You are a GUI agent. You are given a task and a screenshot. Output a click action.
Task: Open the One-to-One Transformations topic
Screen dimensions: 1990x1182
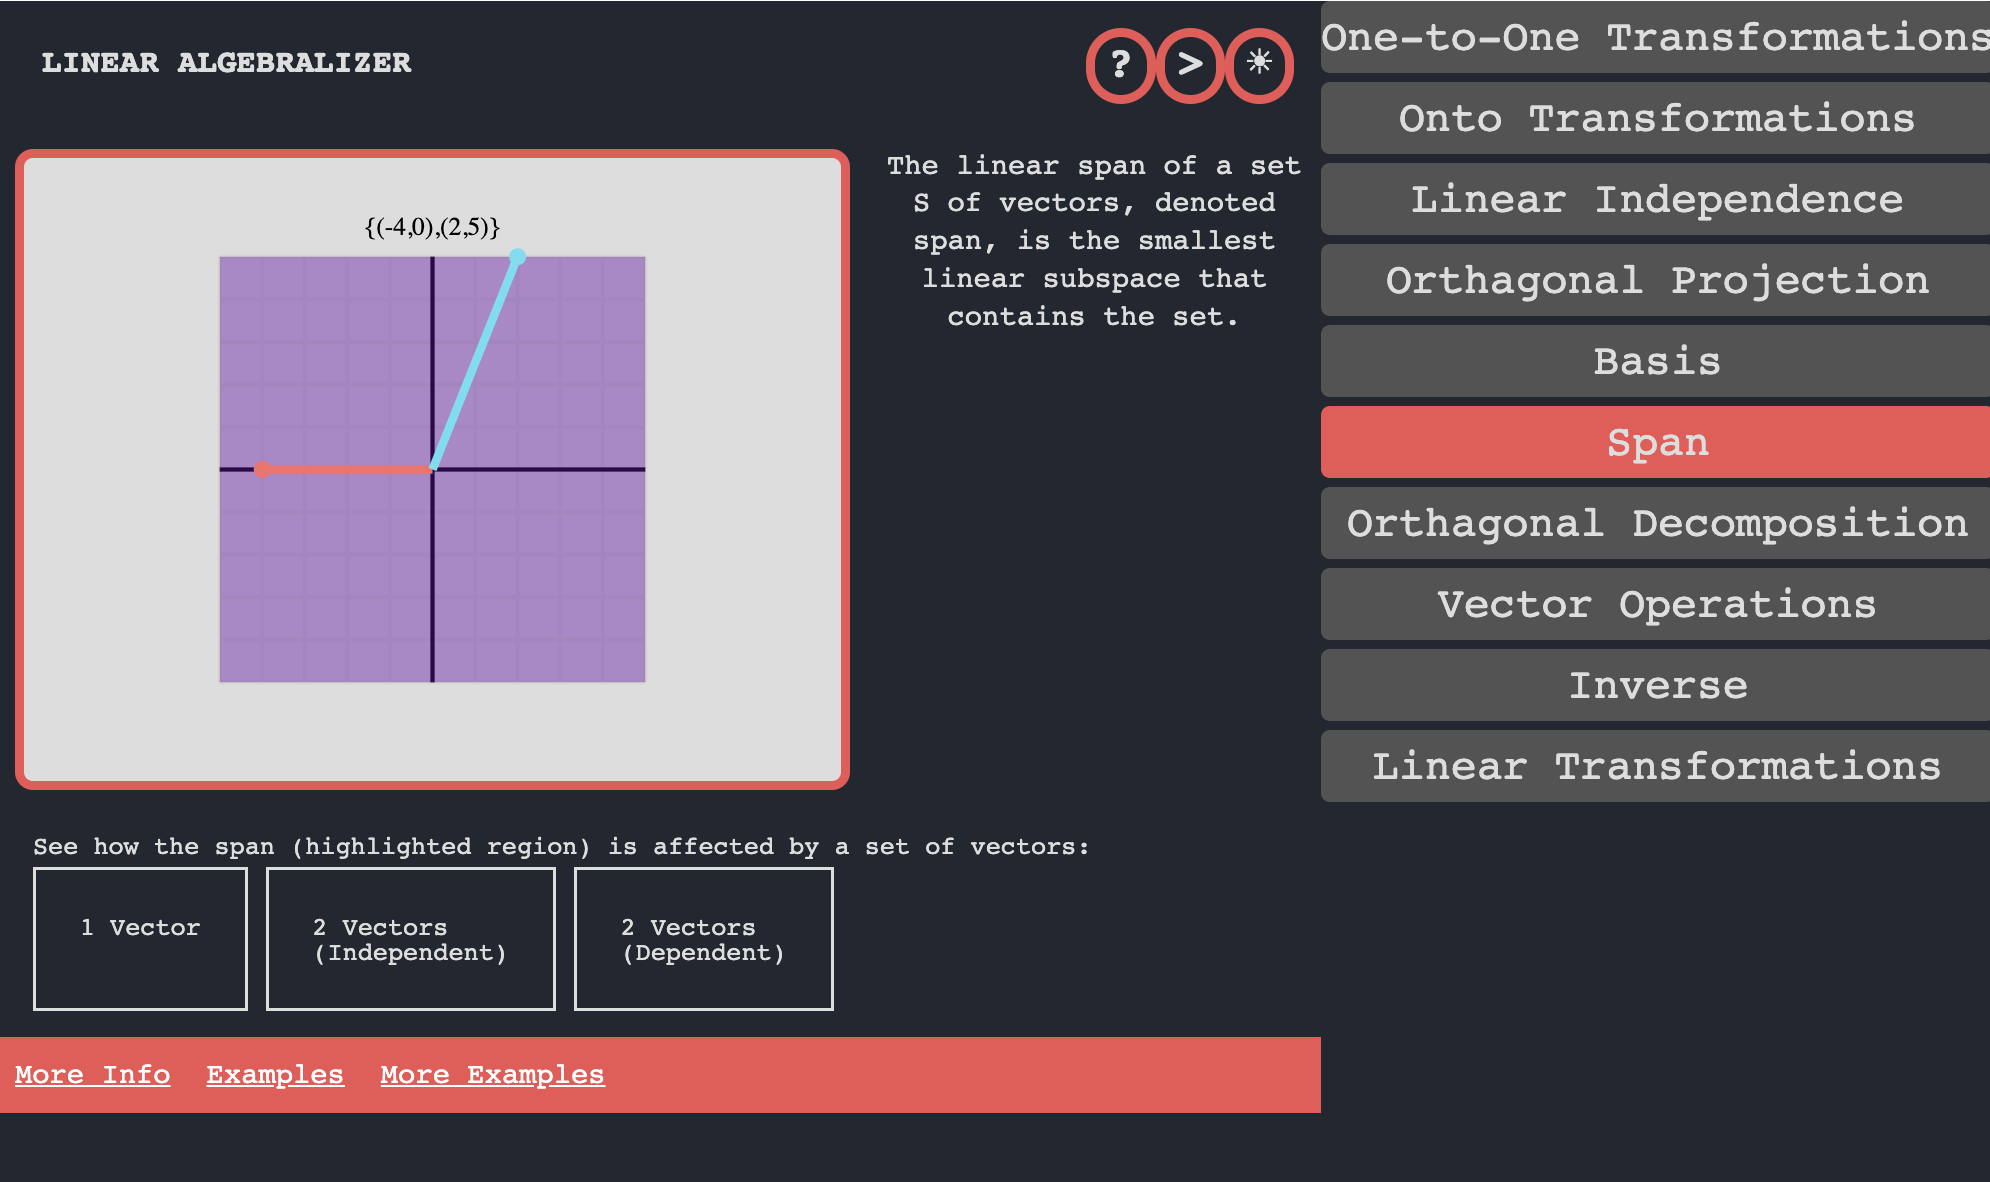pyautogui.click(x=1655, y=38)
